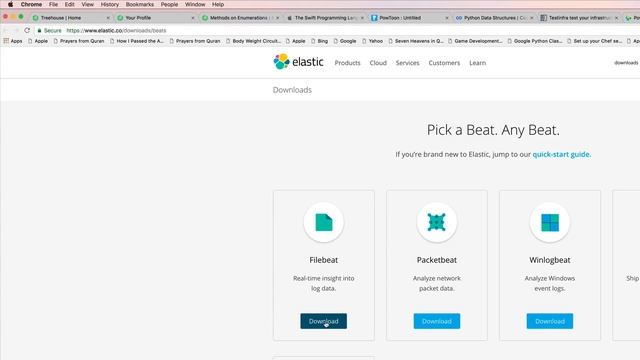This screenshot has width=640, height=360.
Task: Download Winlogbeat
Action: point(550,321)
